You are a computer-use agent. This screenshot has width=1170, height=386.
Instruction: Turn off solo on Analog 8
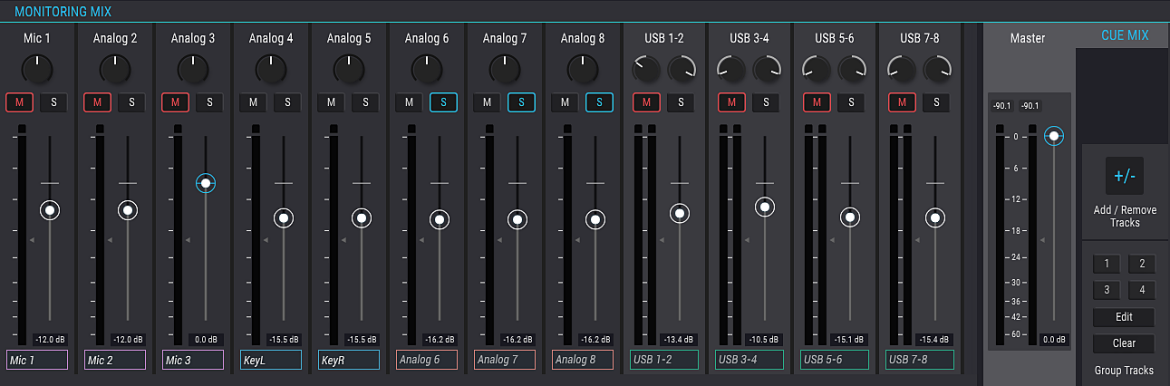point(599,102)
